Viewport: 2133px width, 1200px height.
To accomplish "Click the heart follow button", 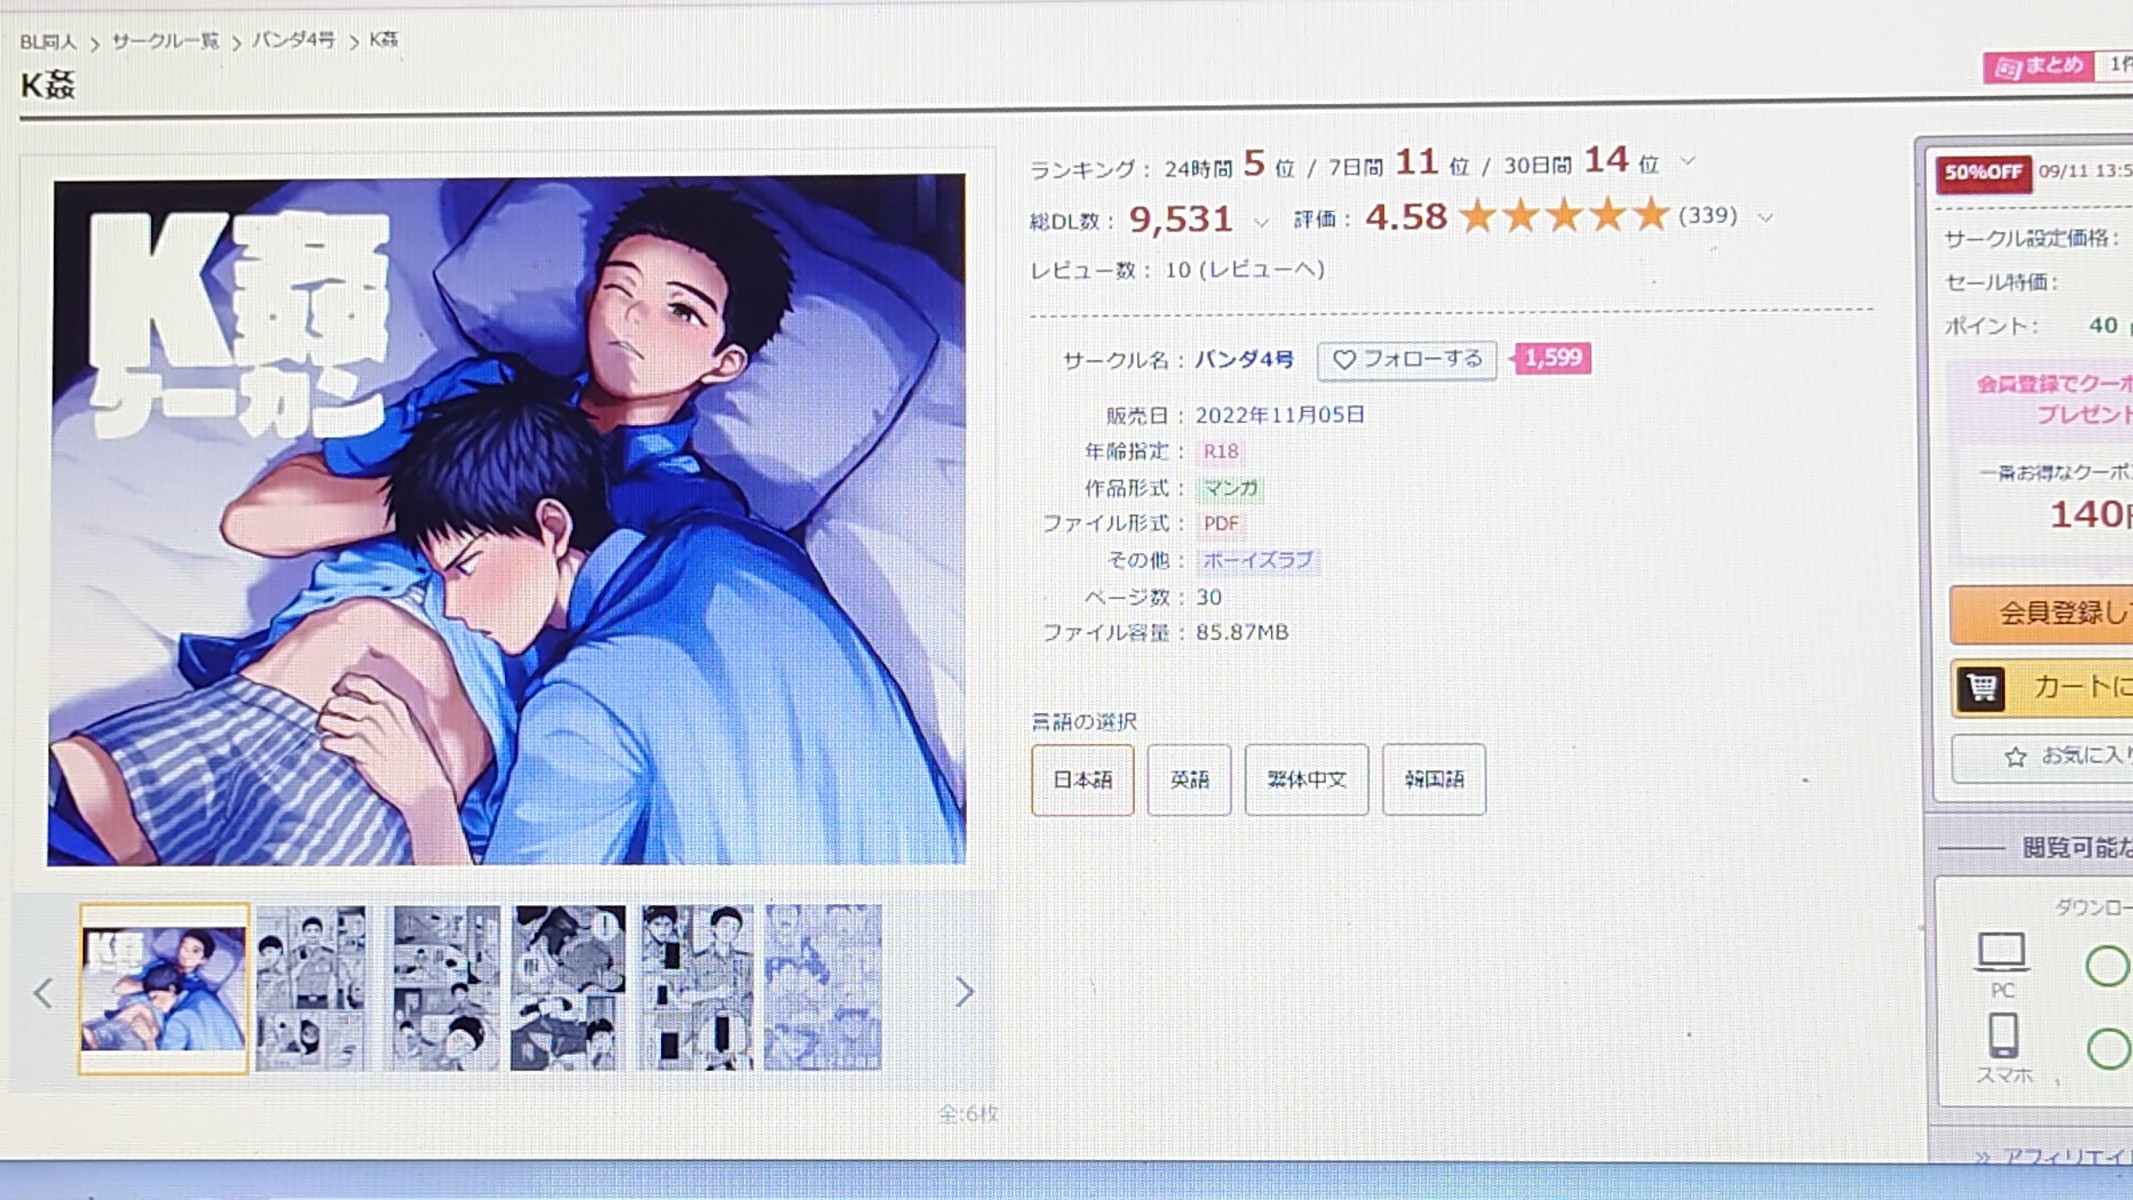I will coord(1406,360).
